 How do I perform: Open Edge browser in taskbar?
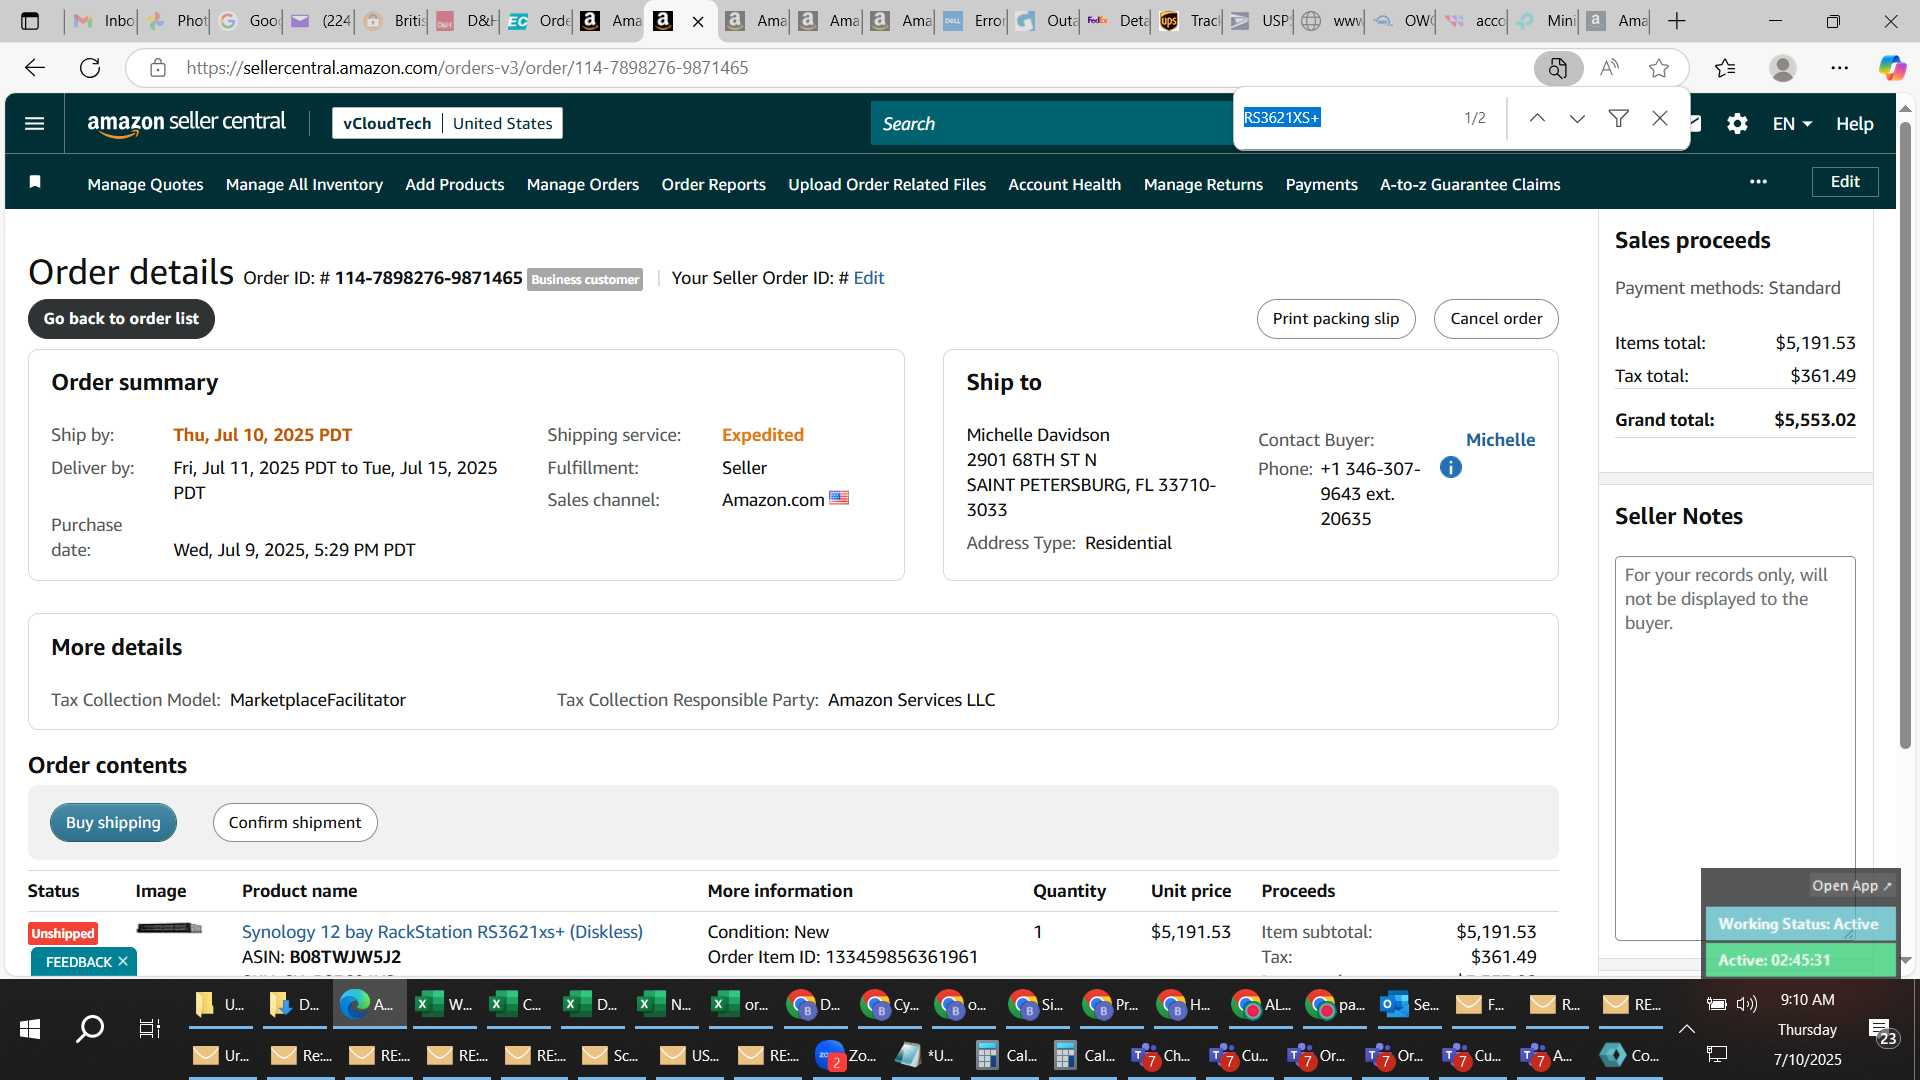tap(368, 1003)
